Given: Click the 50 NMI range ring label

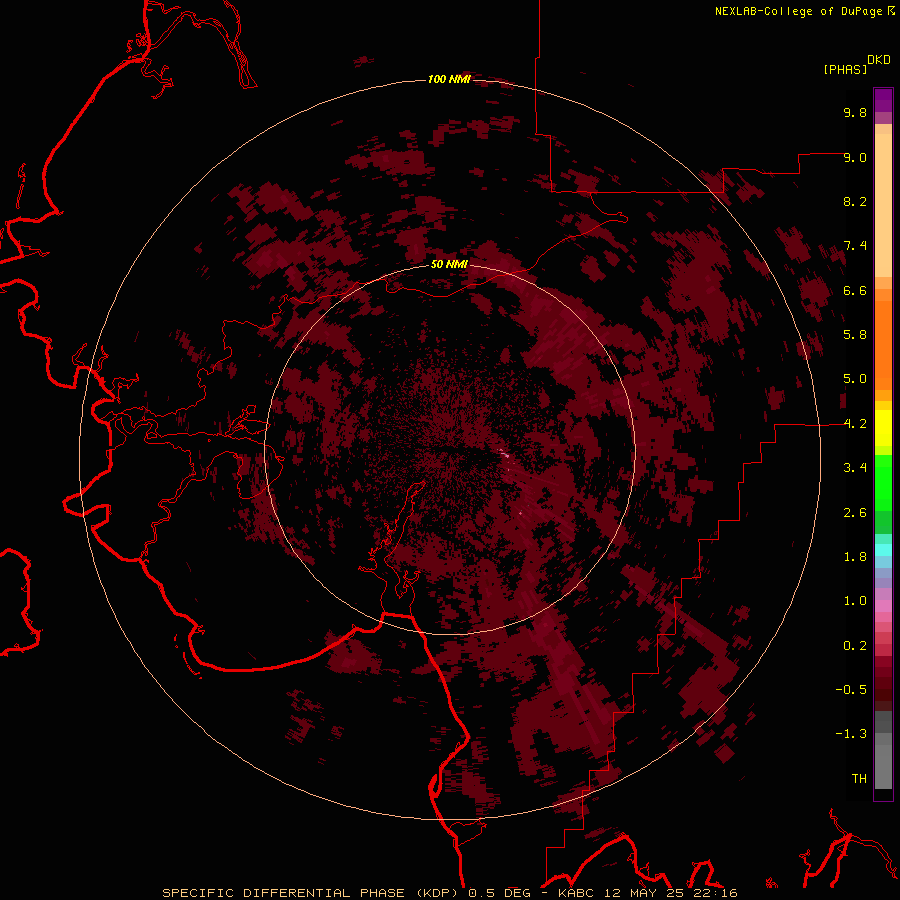Looking at the screenshot, I should coord(449,264).
